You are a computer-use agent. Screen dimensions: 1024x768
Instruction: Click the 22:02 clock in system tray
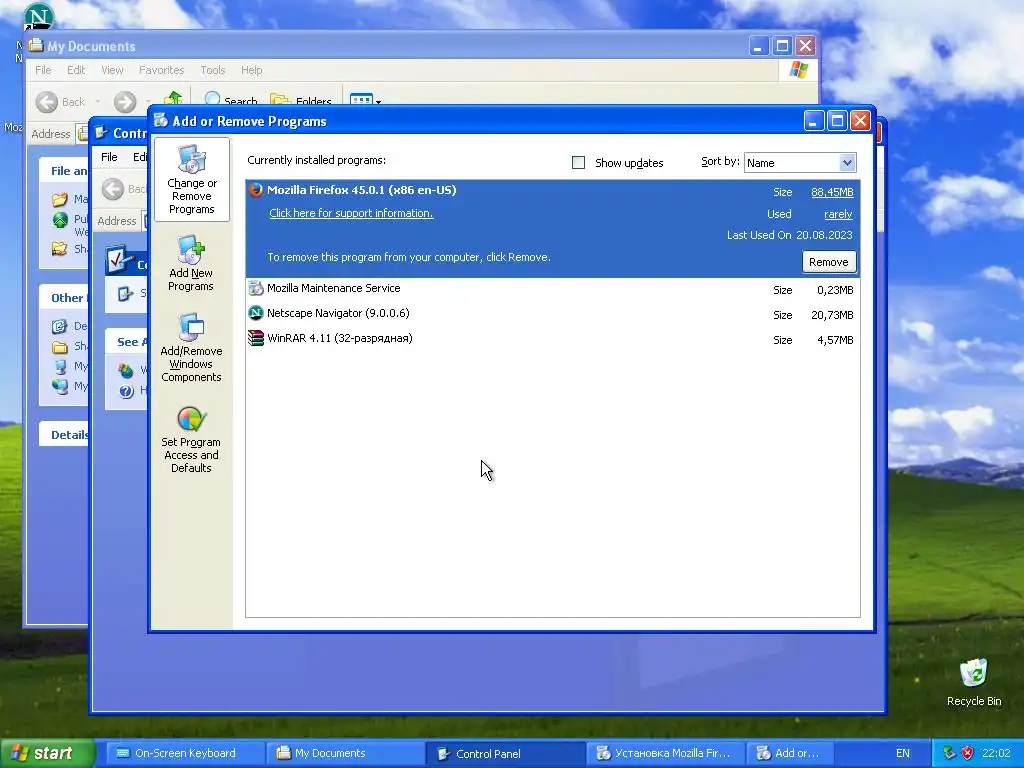tap(996, 753)
